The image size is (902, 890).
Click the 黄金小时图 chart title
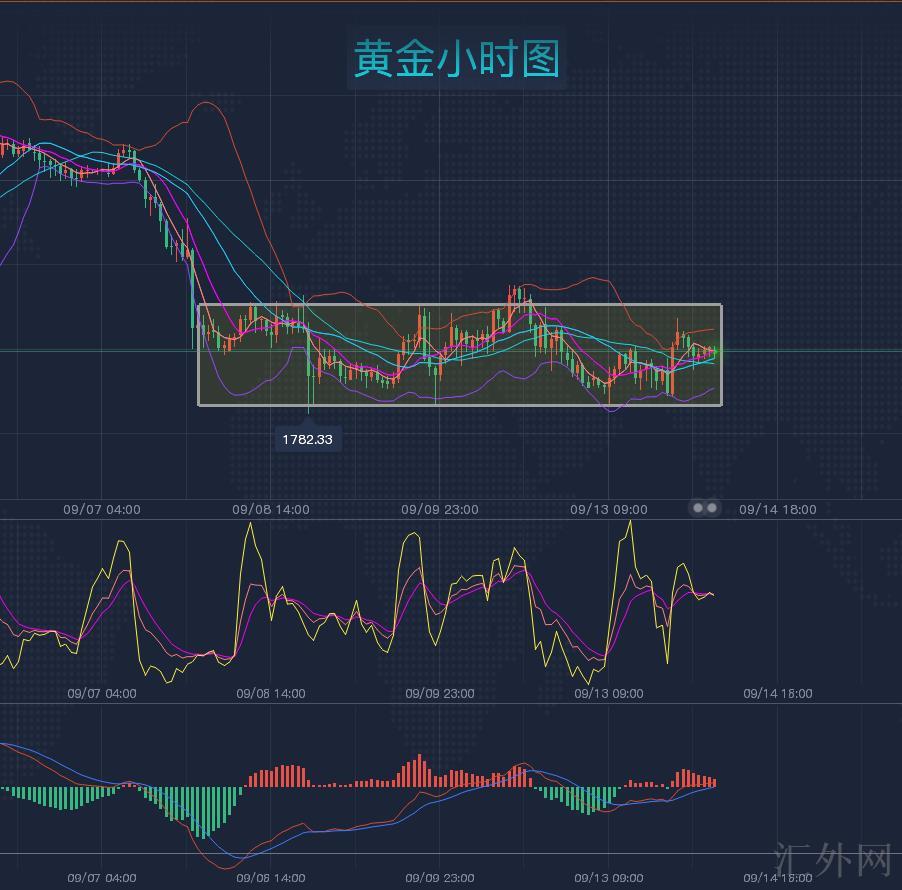pyautogui.click(x=456, y=60)
